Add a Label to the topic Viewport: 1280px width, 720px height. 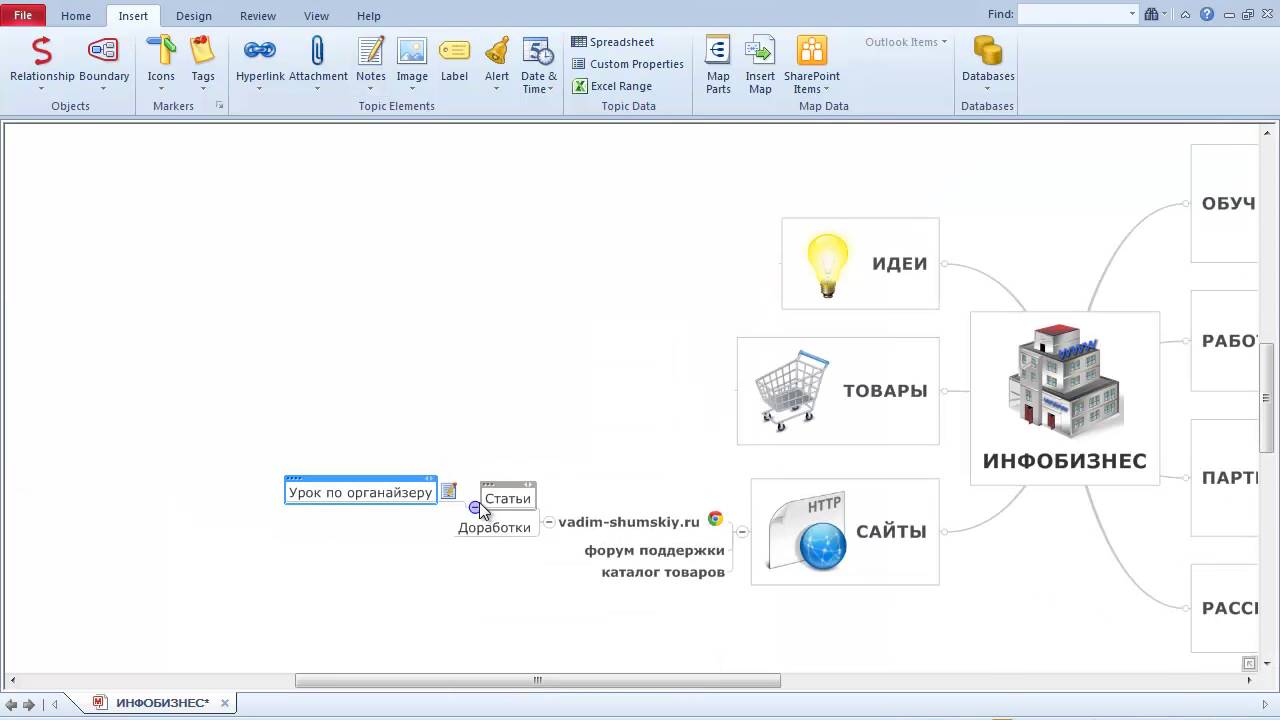pos(454,61)
